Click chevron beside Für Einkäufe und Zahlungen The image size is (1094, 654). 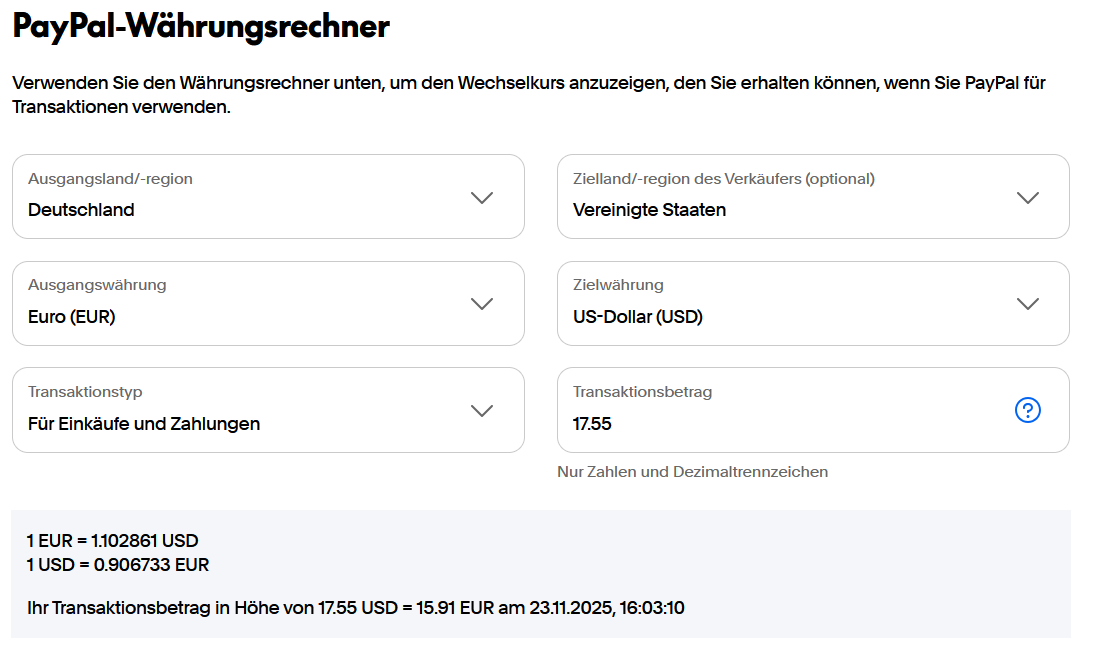(x=482, y=410)
